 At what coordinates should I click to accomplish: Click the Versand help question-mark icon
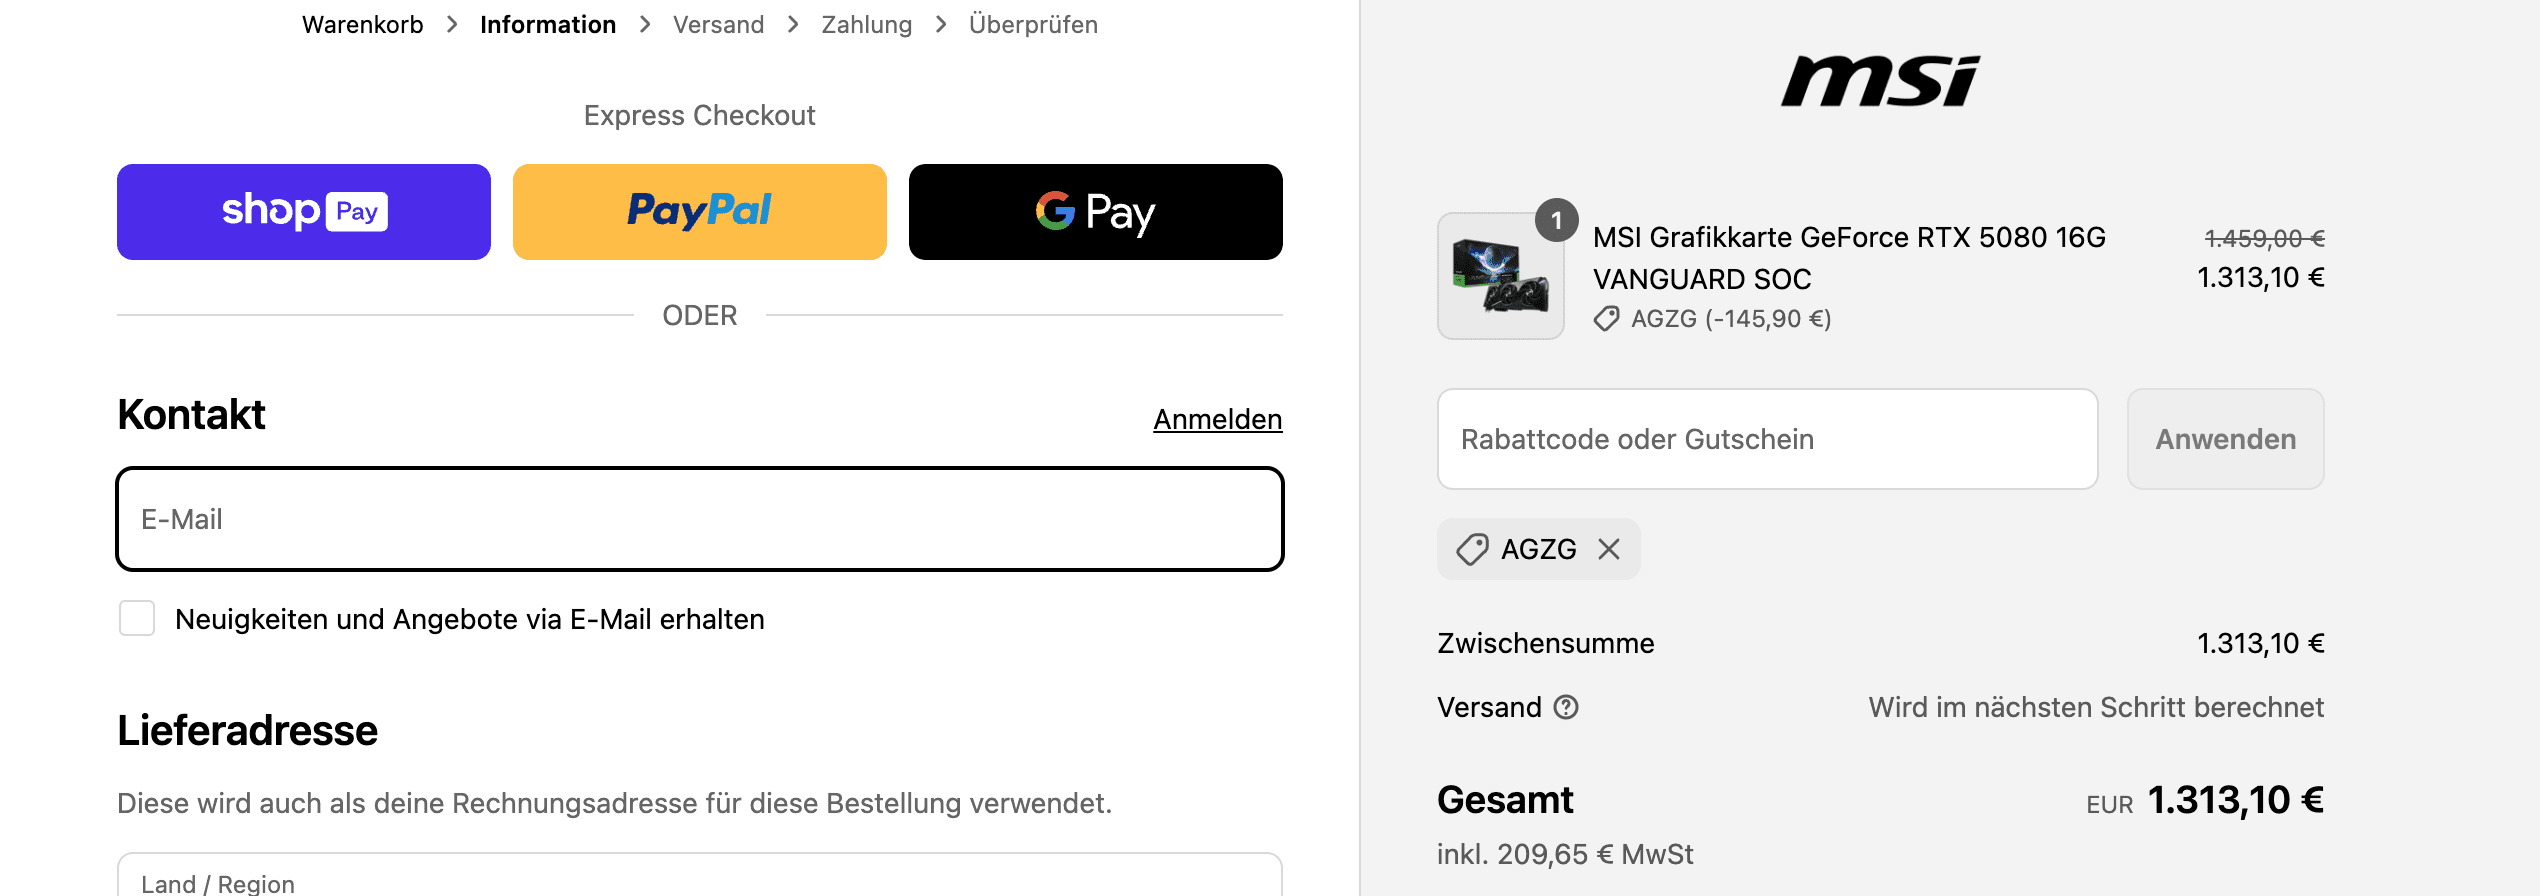1566,708
